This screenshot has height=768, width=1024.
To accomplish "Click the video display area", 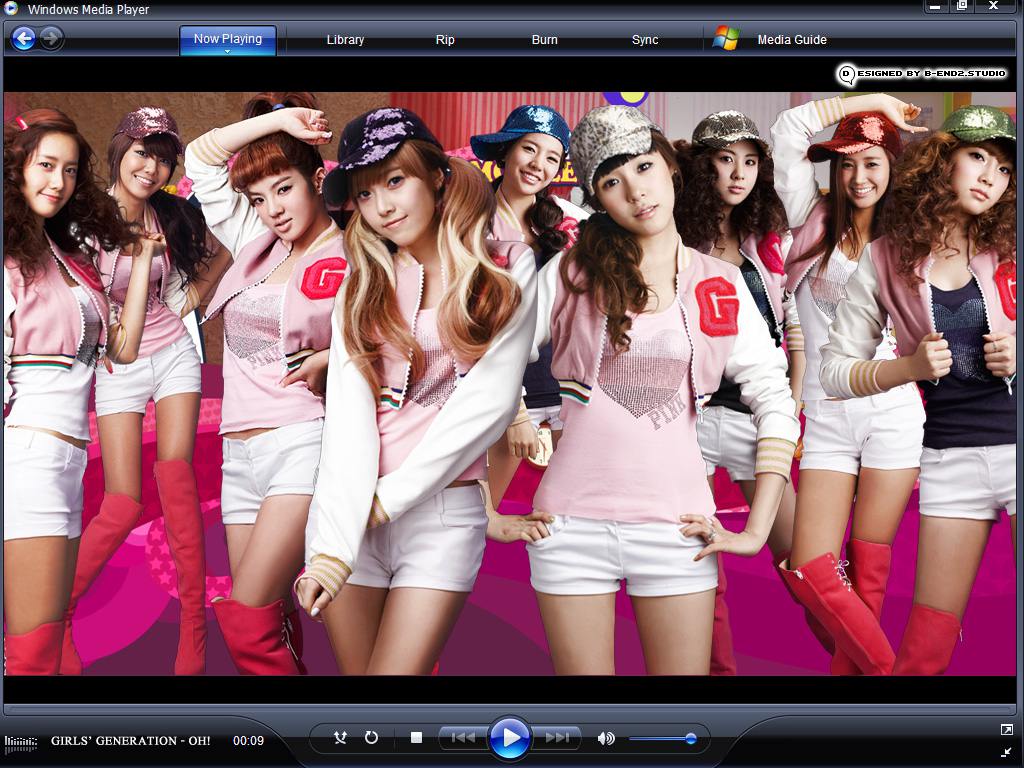I will pos(509,383).
